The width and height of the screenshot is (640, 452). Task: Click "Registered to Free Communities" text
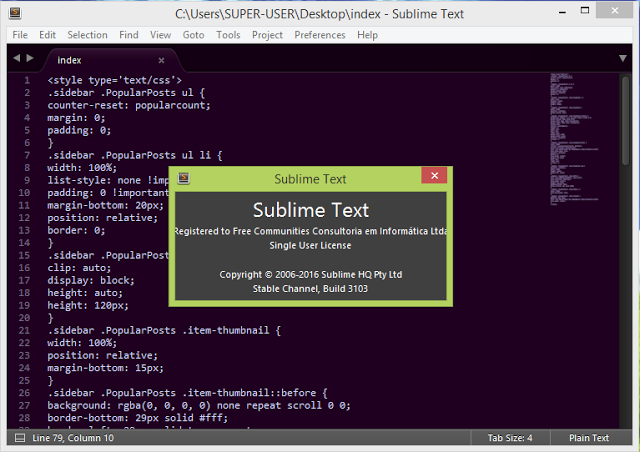coord(311,232)
